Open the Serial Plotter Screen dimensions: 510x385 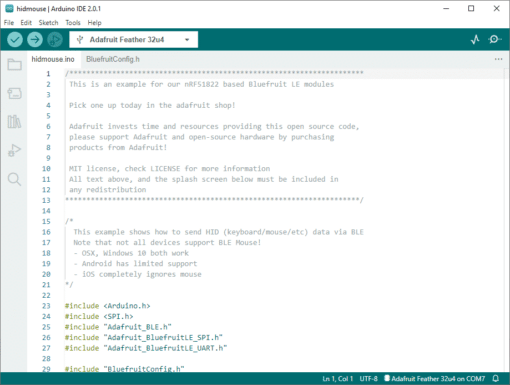475,40
